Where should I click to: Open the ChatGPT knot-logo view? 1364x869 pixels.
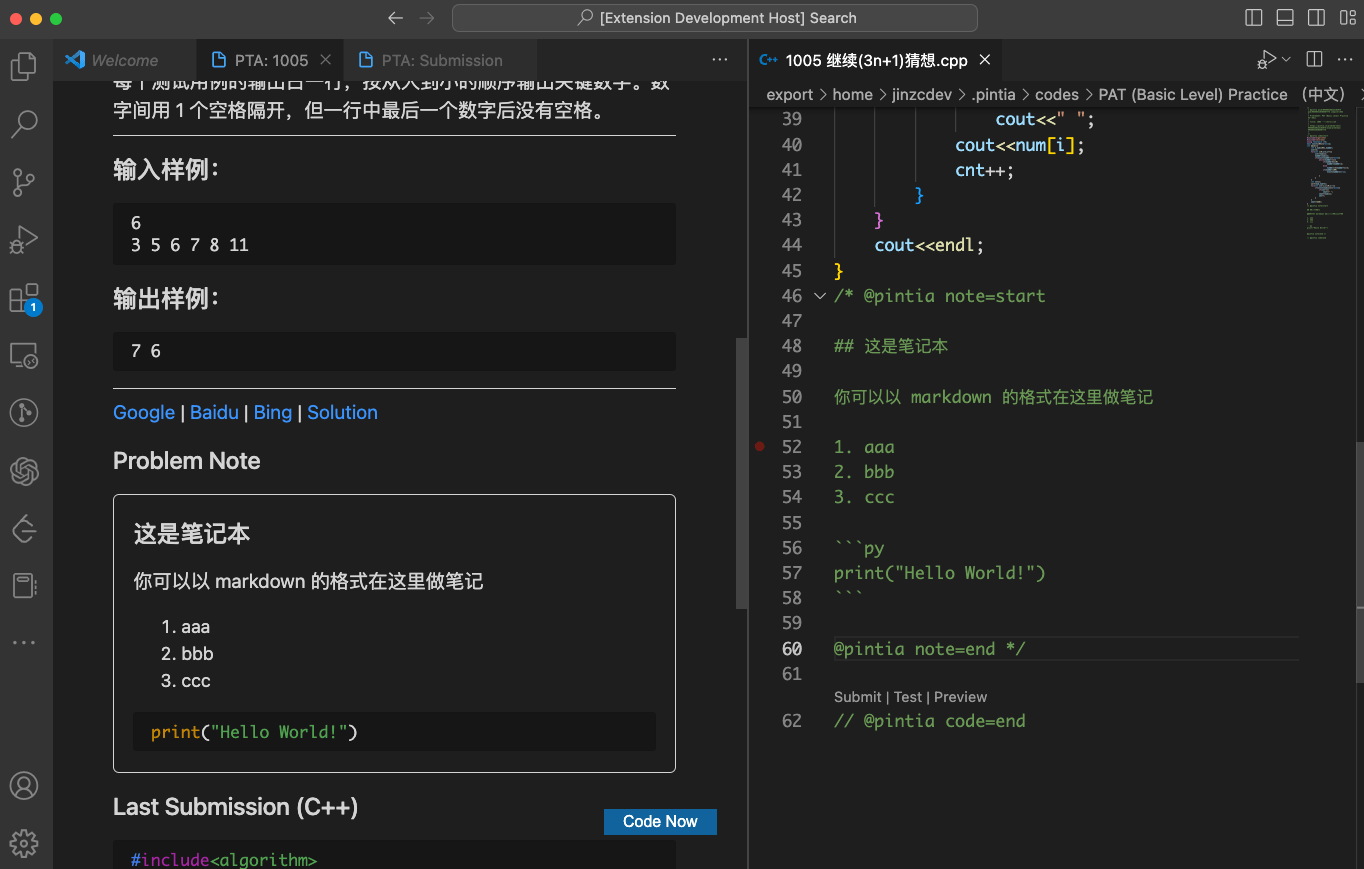(x=24, y=470)
